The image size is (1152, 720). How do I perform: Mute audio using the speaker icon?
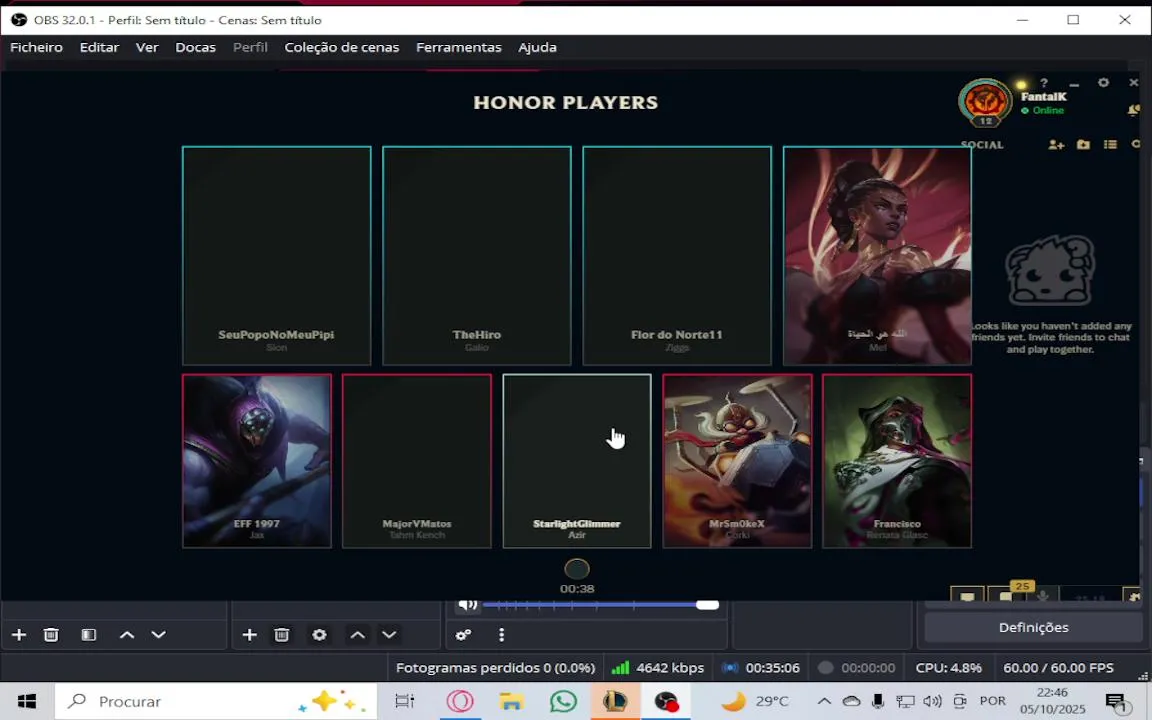(468, 605)
